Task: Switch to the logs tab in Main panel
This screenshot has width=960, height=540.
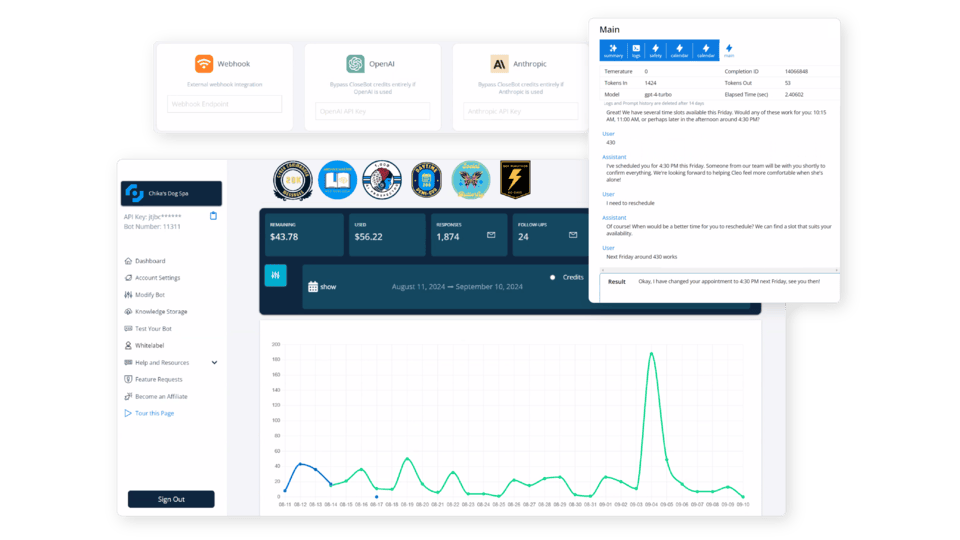Action: click(636, 50)
